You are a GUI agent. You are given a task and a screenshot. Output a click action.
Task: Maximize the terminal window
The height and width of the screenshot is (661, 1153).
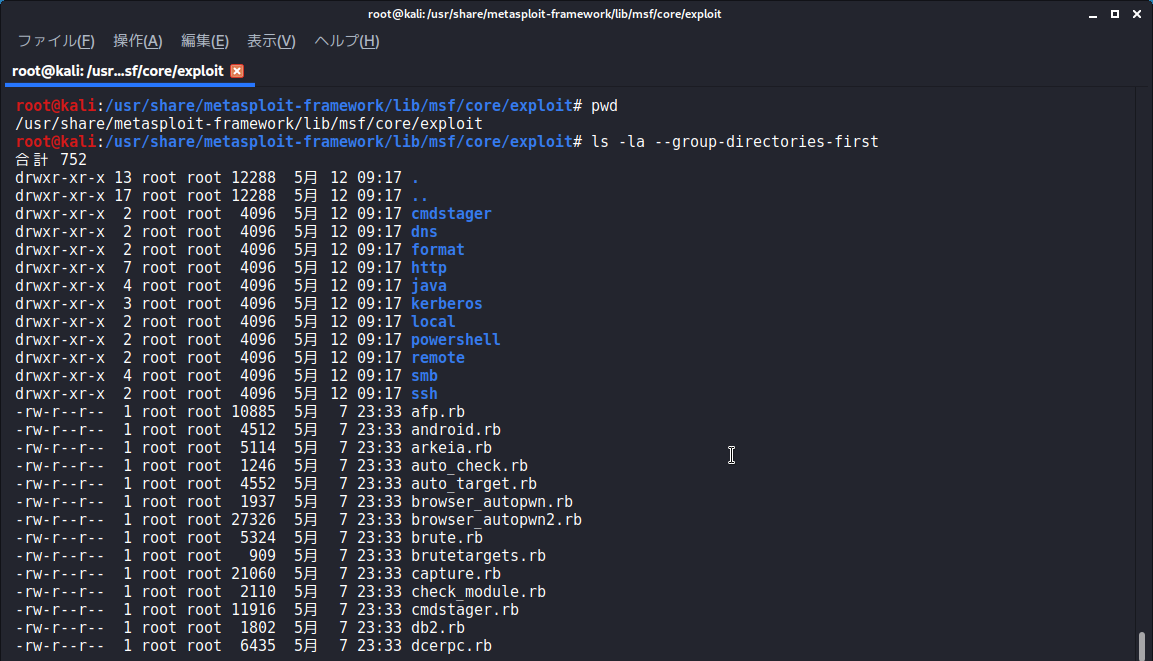[1115, 14]
